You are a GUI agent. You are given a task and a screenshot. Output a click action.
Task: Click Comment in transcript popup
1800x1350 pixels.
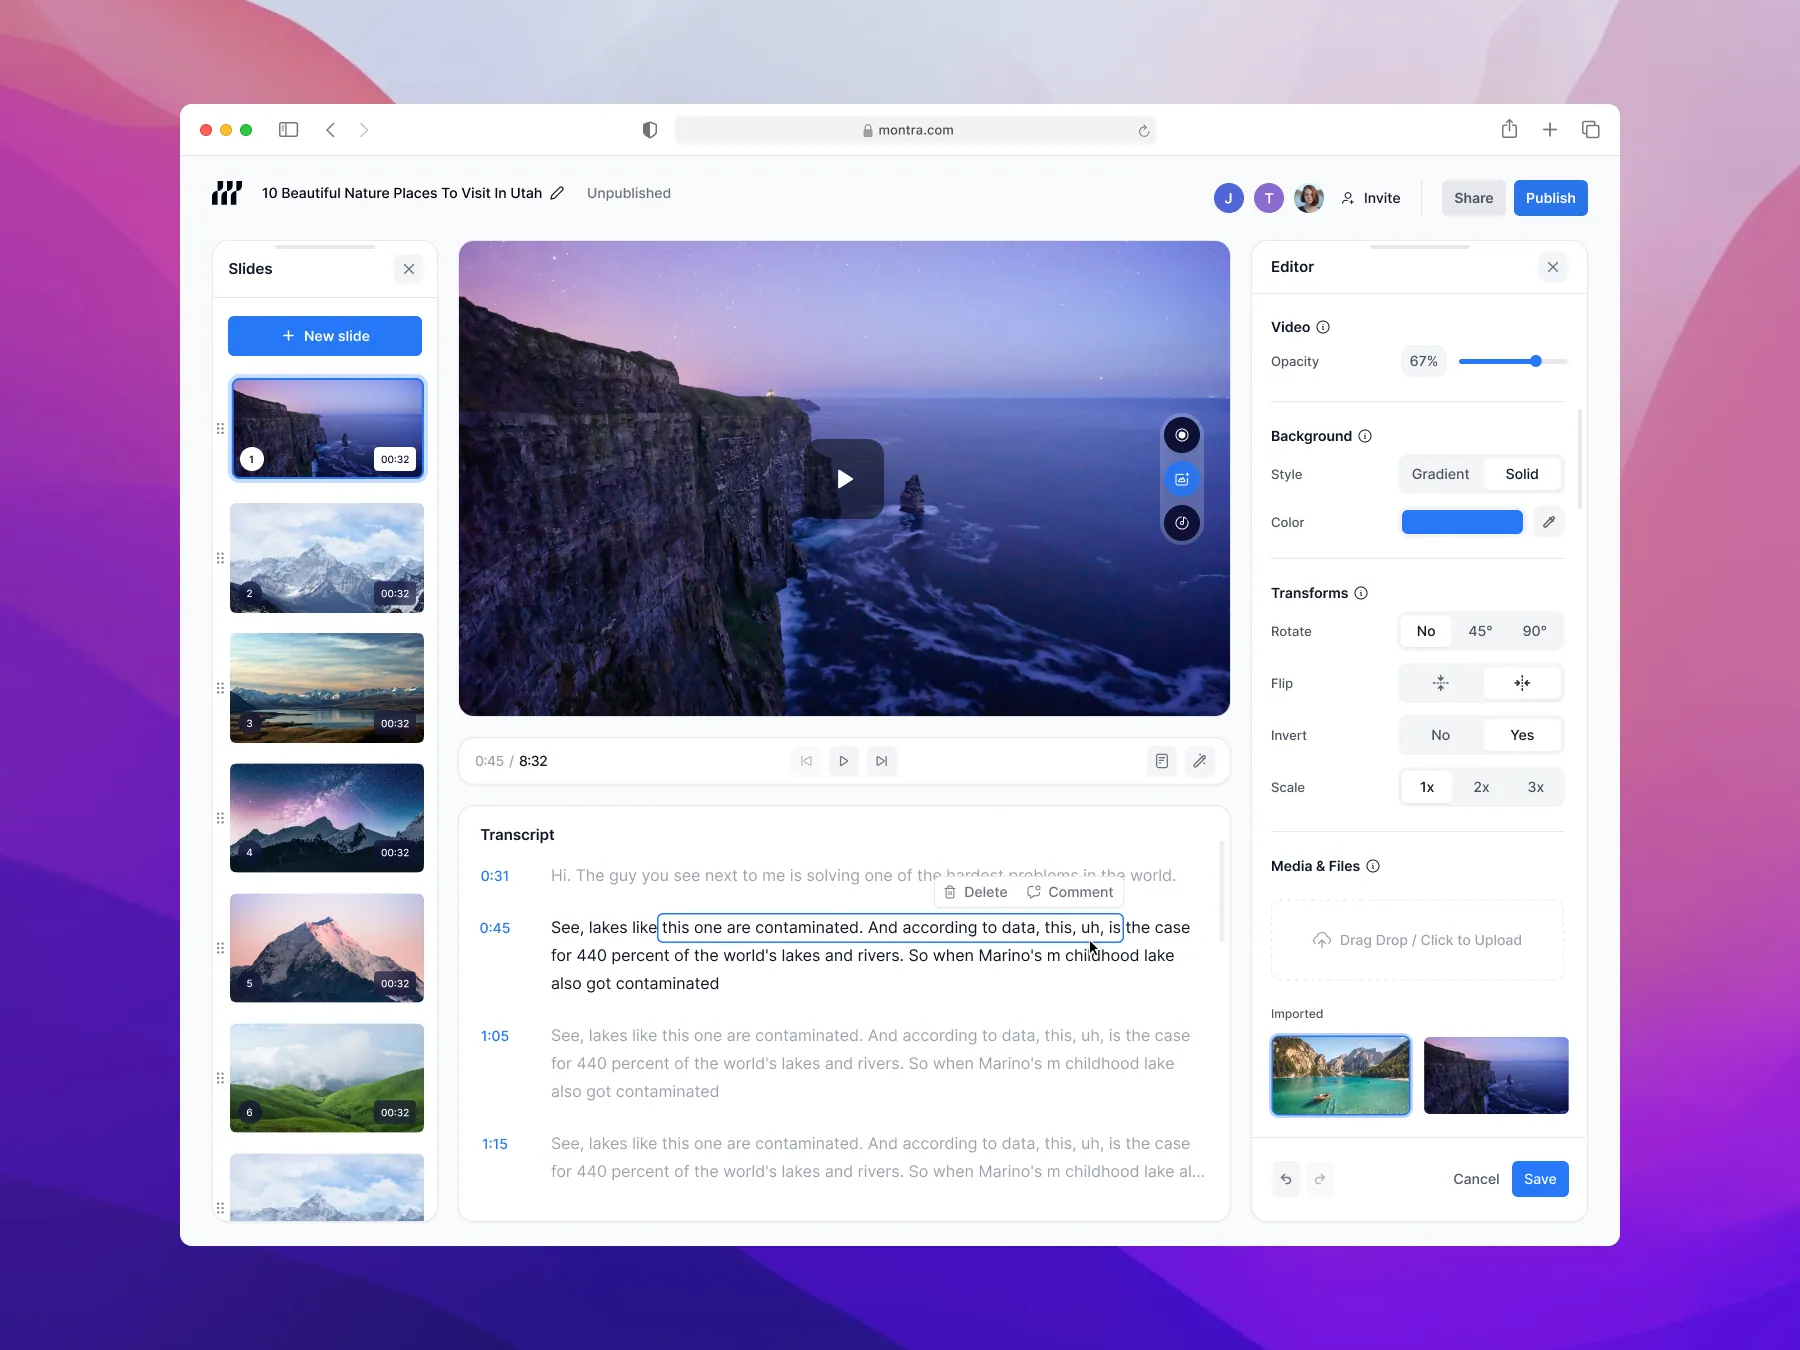point(1070,892)
